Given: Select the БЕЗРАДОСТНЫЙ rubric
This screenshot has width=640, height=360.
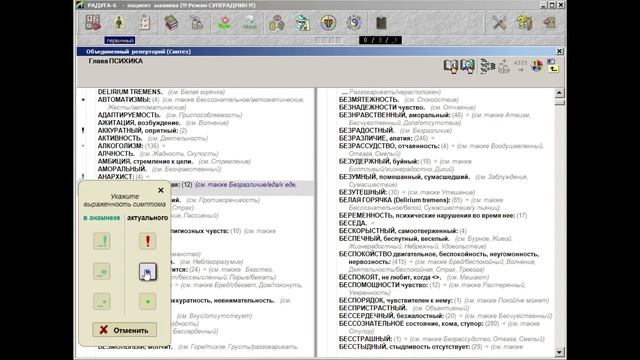Looking at the screenshot, I should (367, 131).
